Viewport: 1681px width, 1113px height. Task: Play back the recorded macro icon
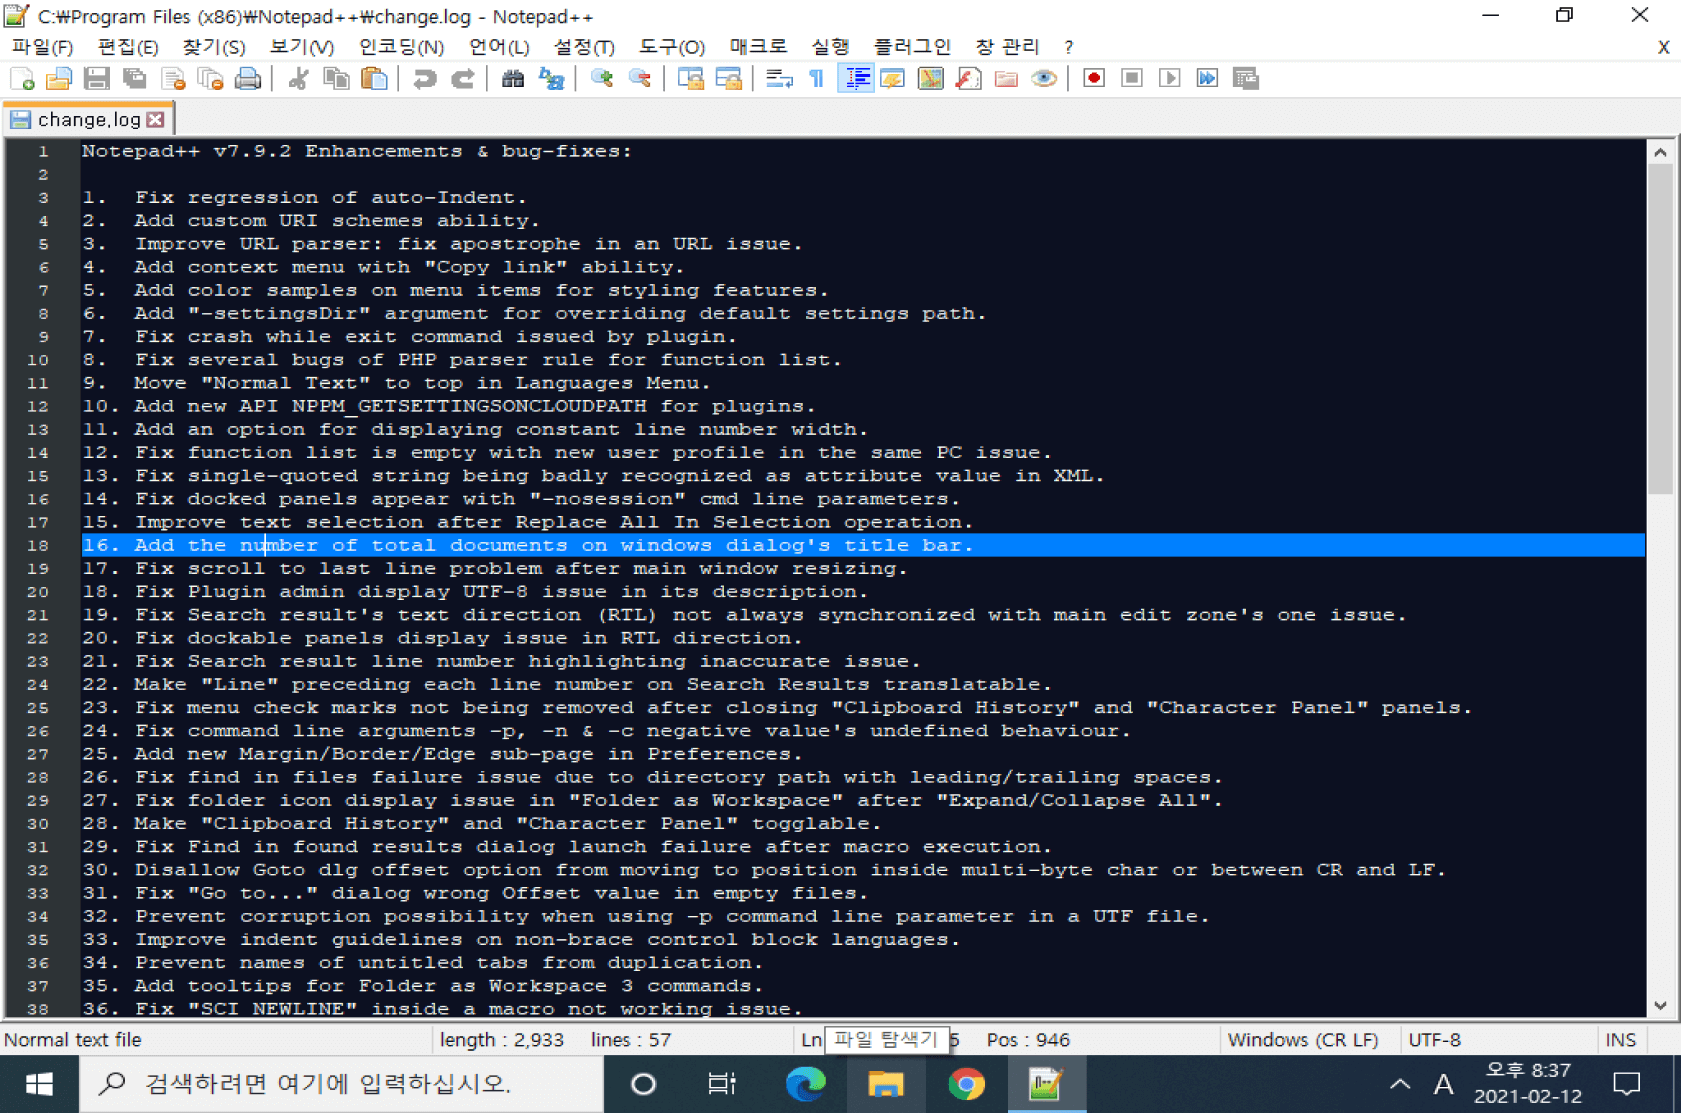1170,79
